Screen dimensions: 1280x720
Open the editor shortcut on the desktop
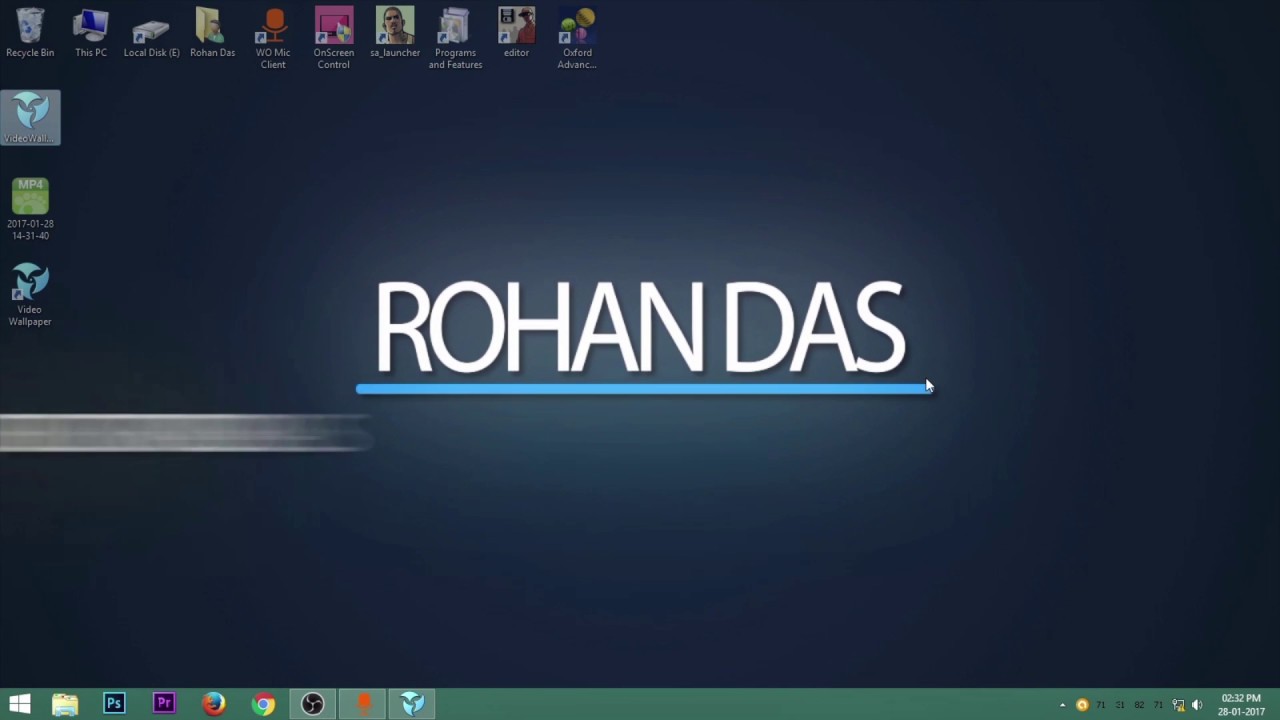click(x=516, y=25)
